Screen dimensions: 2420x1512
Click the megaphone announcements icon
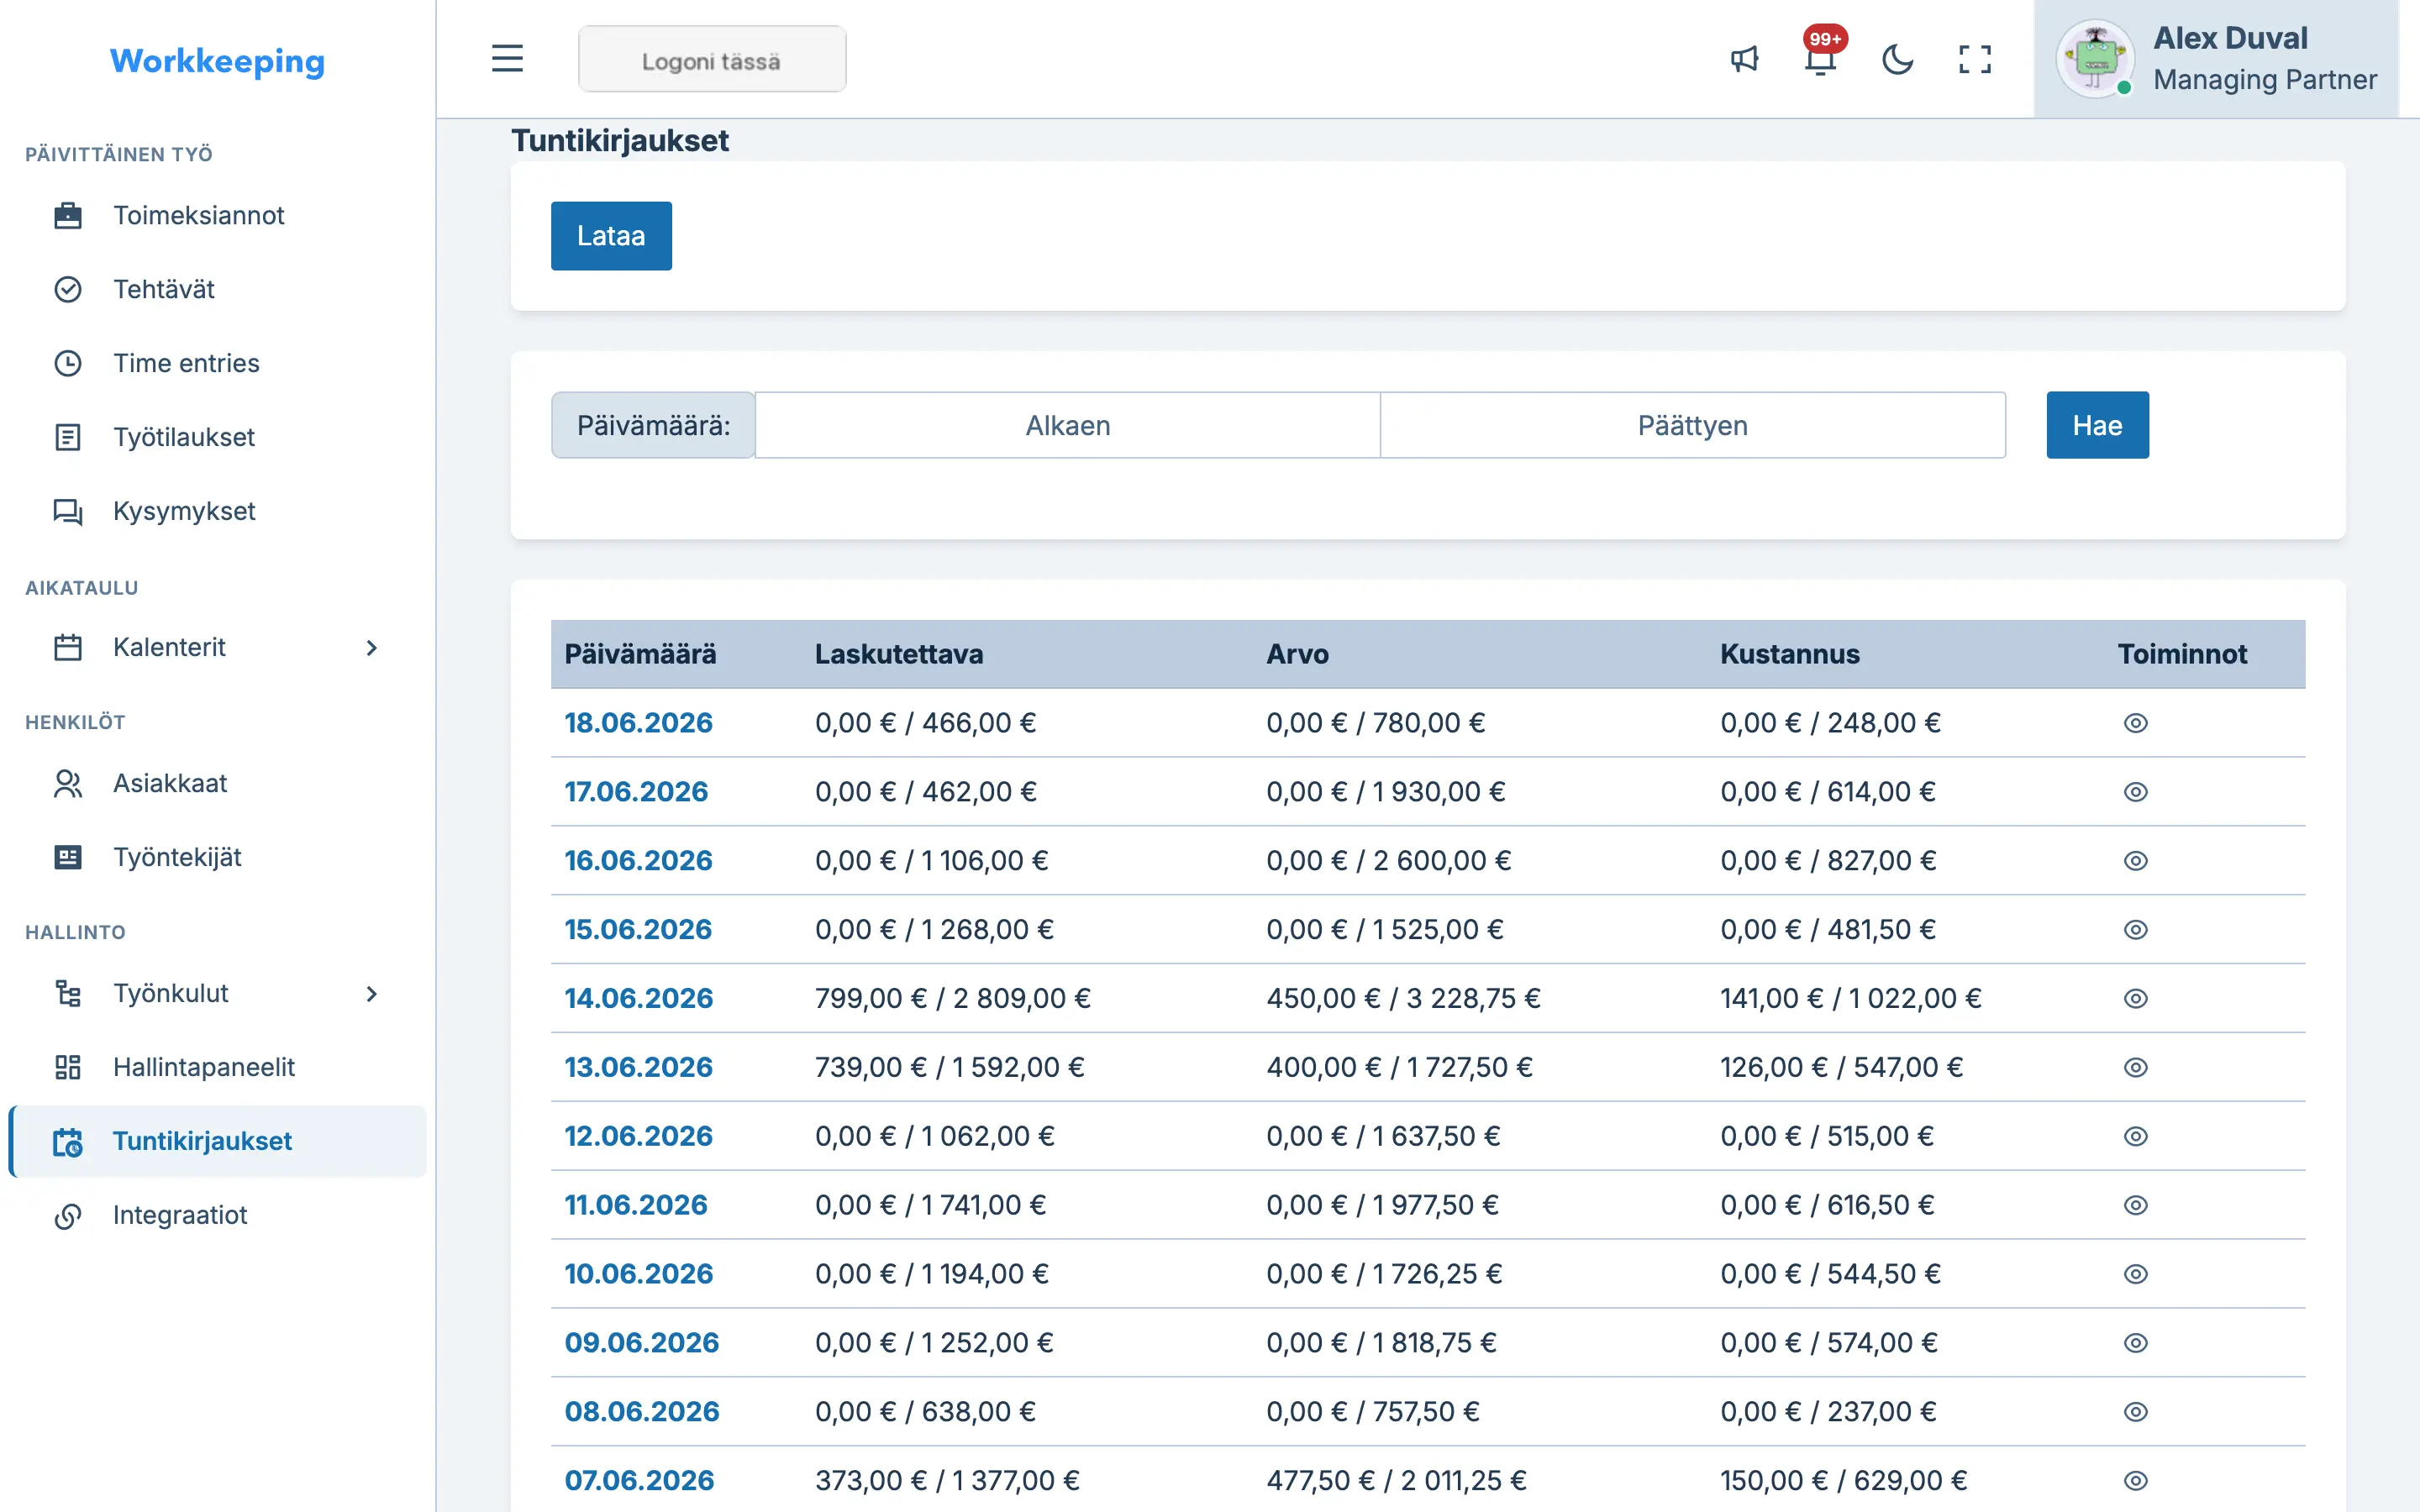click(1744, 59)
